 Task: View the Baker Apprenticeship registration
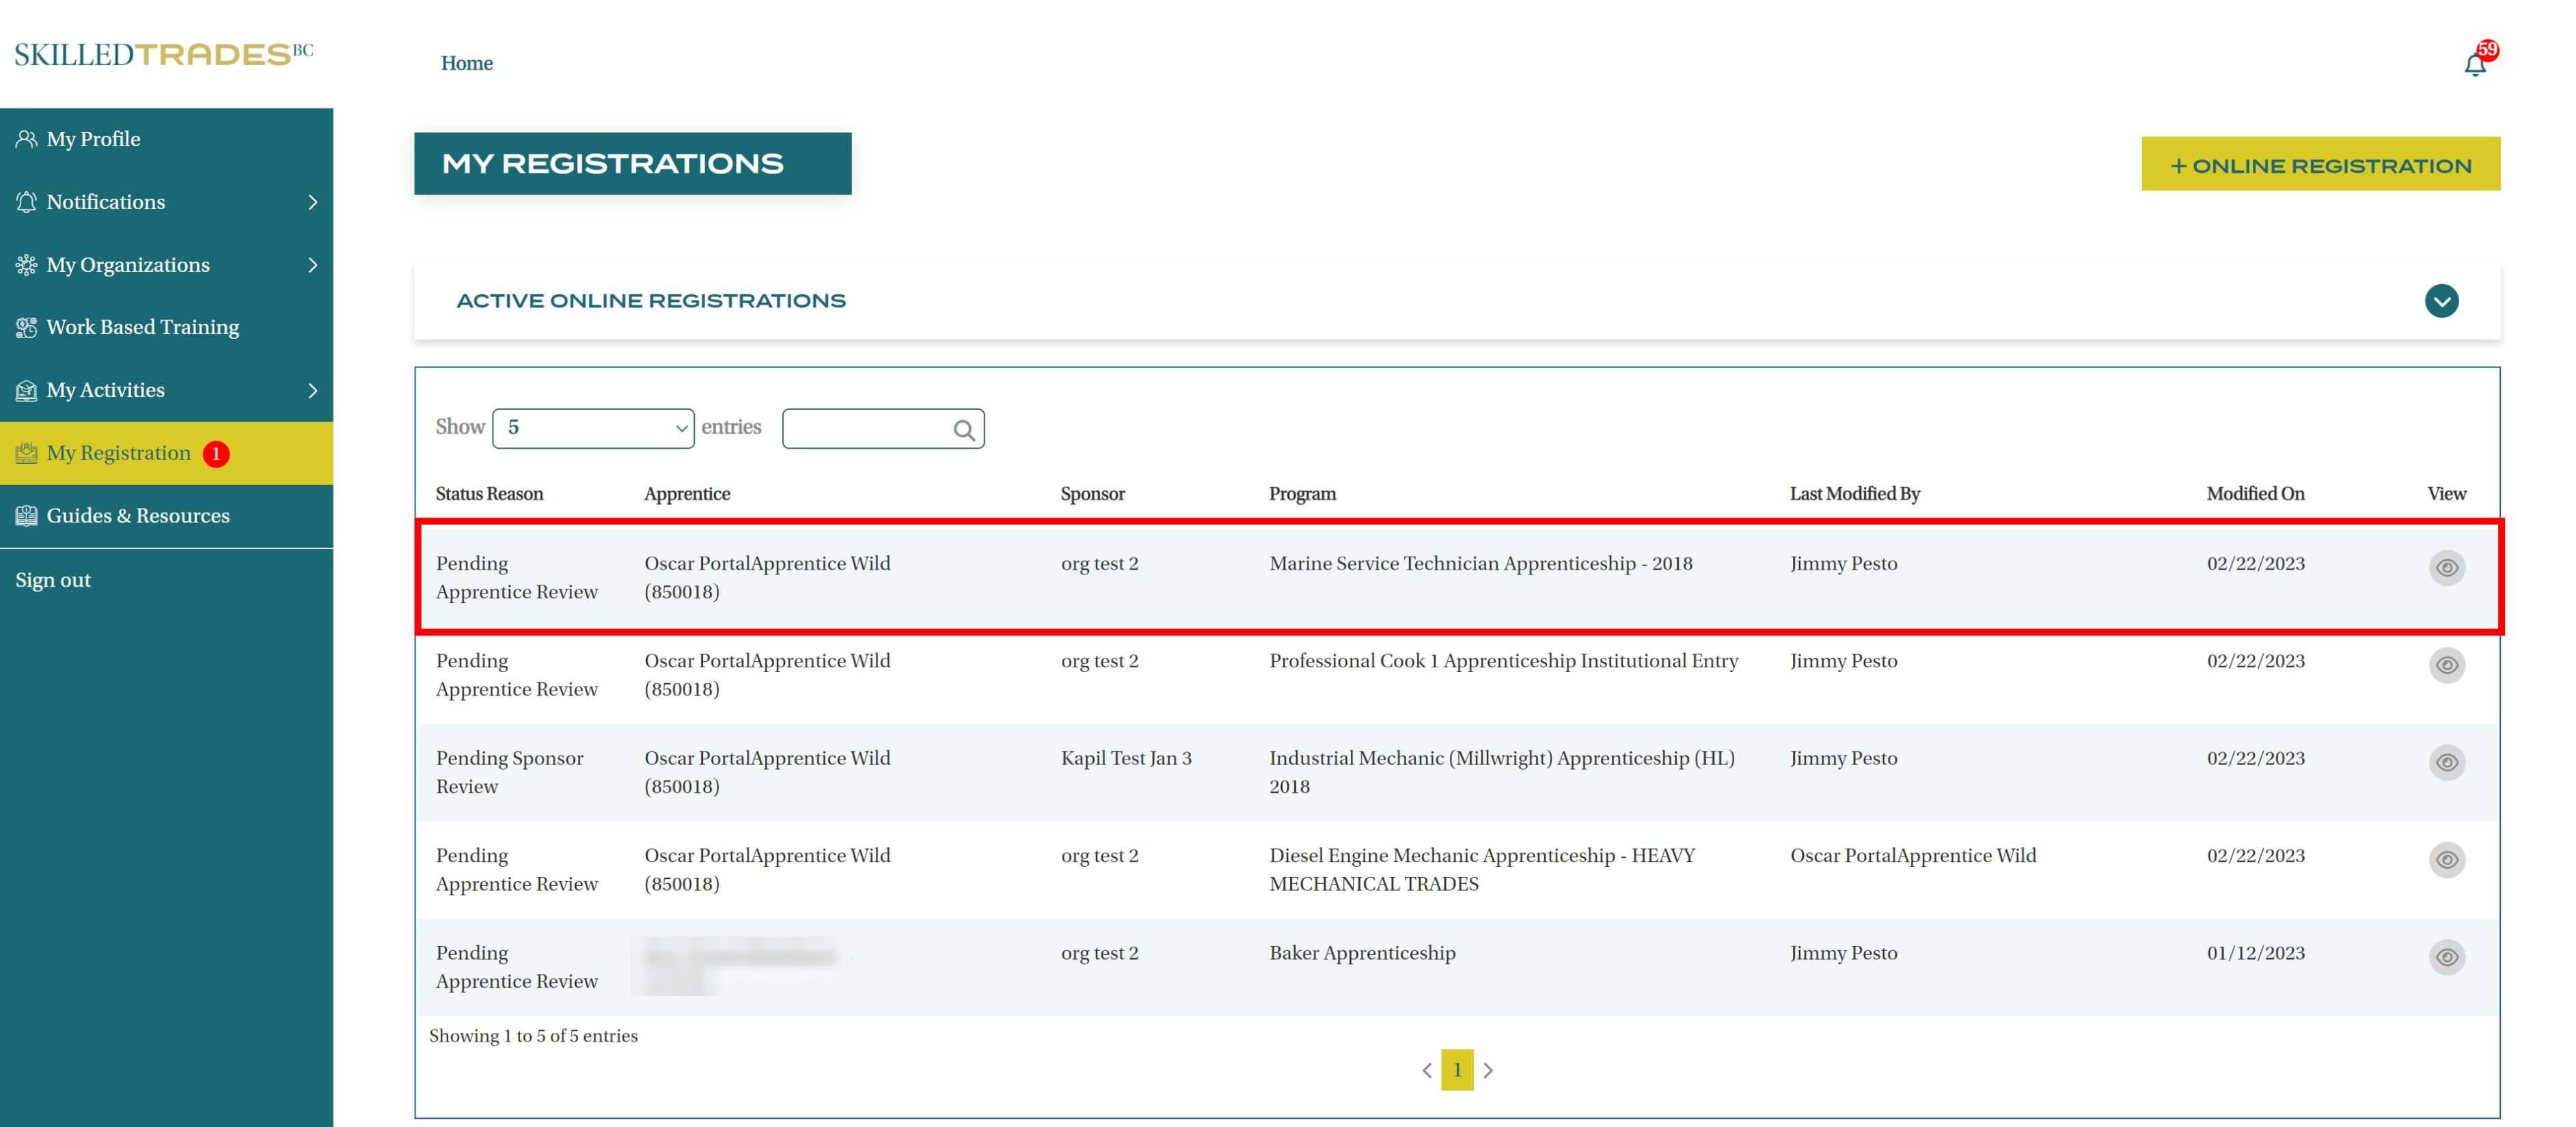2446,957
